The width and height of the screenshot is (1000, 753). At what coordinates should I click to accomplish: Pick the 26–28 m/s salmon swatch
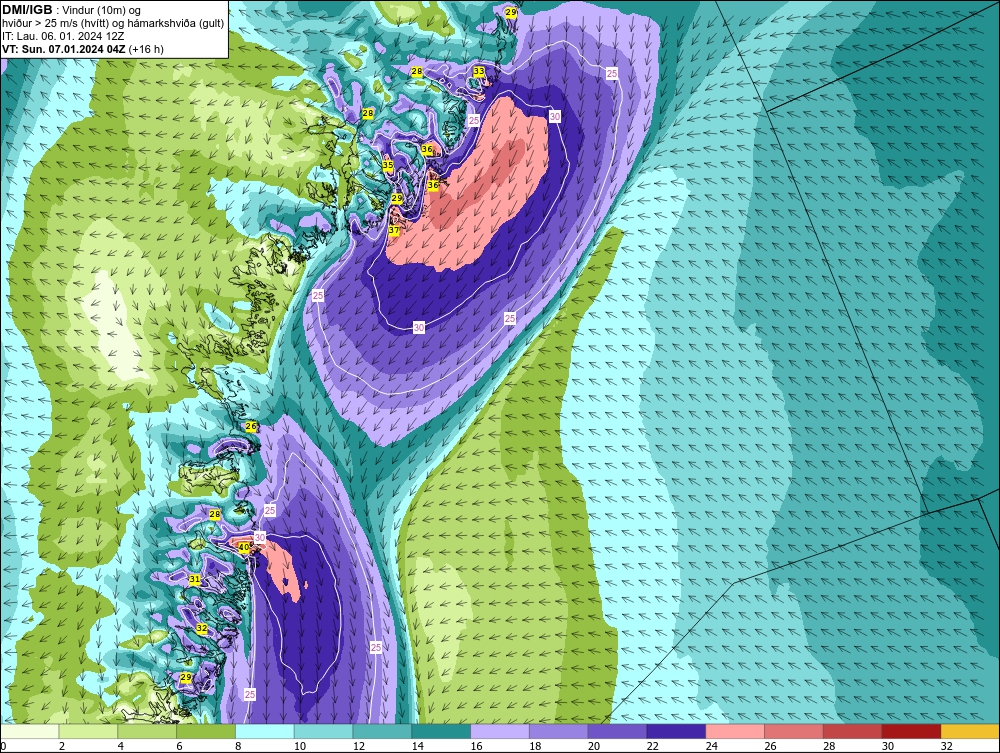793,731
